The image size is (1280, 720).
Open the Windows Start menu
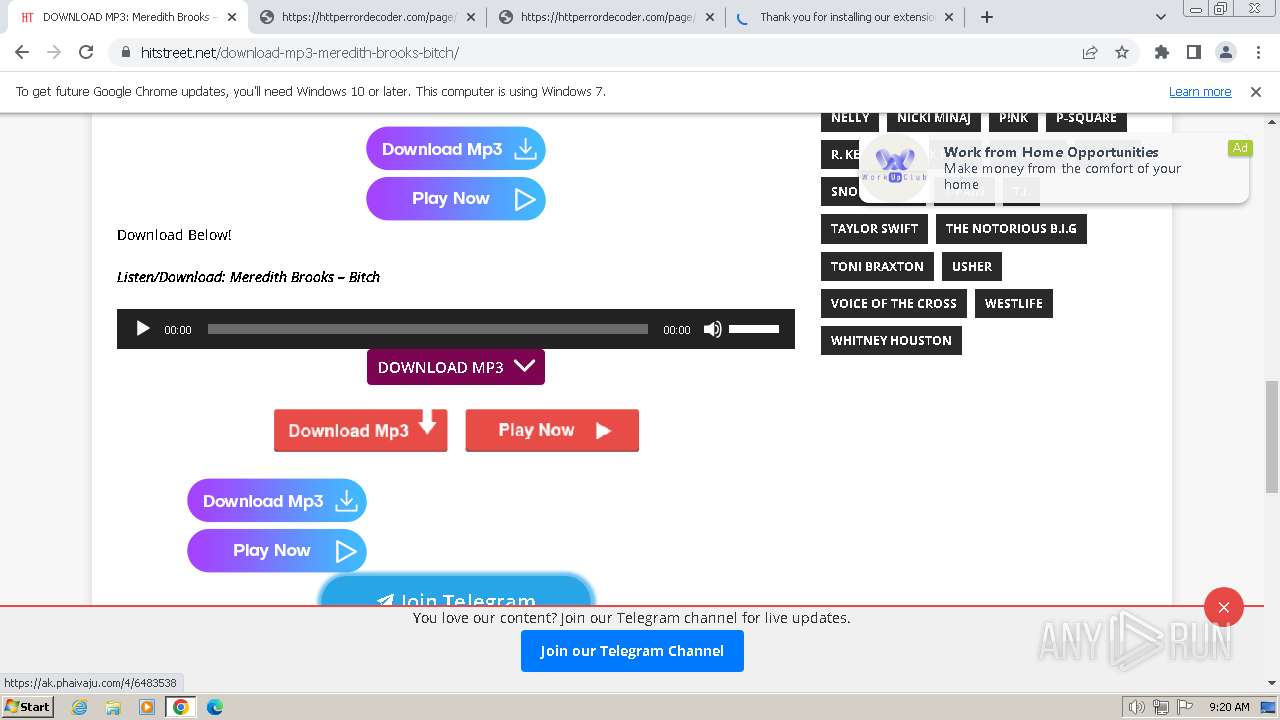28,707
